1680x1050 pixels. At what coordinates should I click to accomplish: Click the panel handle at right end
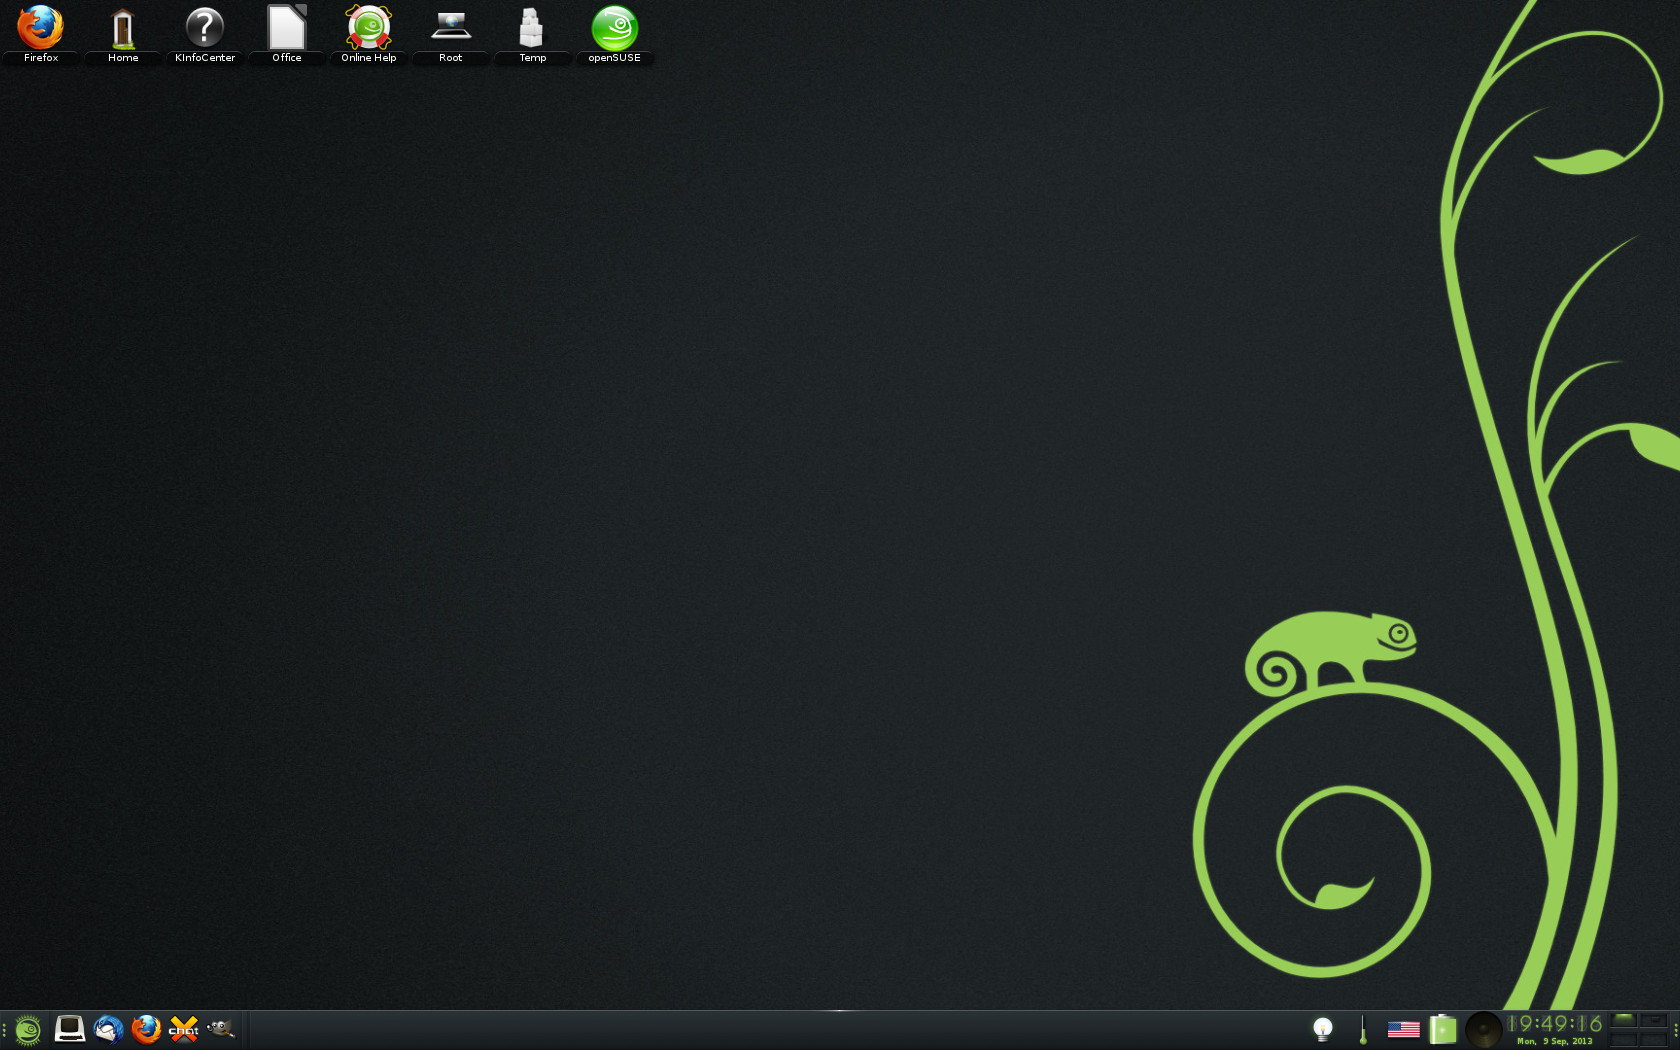(x=1675, y=1029)
